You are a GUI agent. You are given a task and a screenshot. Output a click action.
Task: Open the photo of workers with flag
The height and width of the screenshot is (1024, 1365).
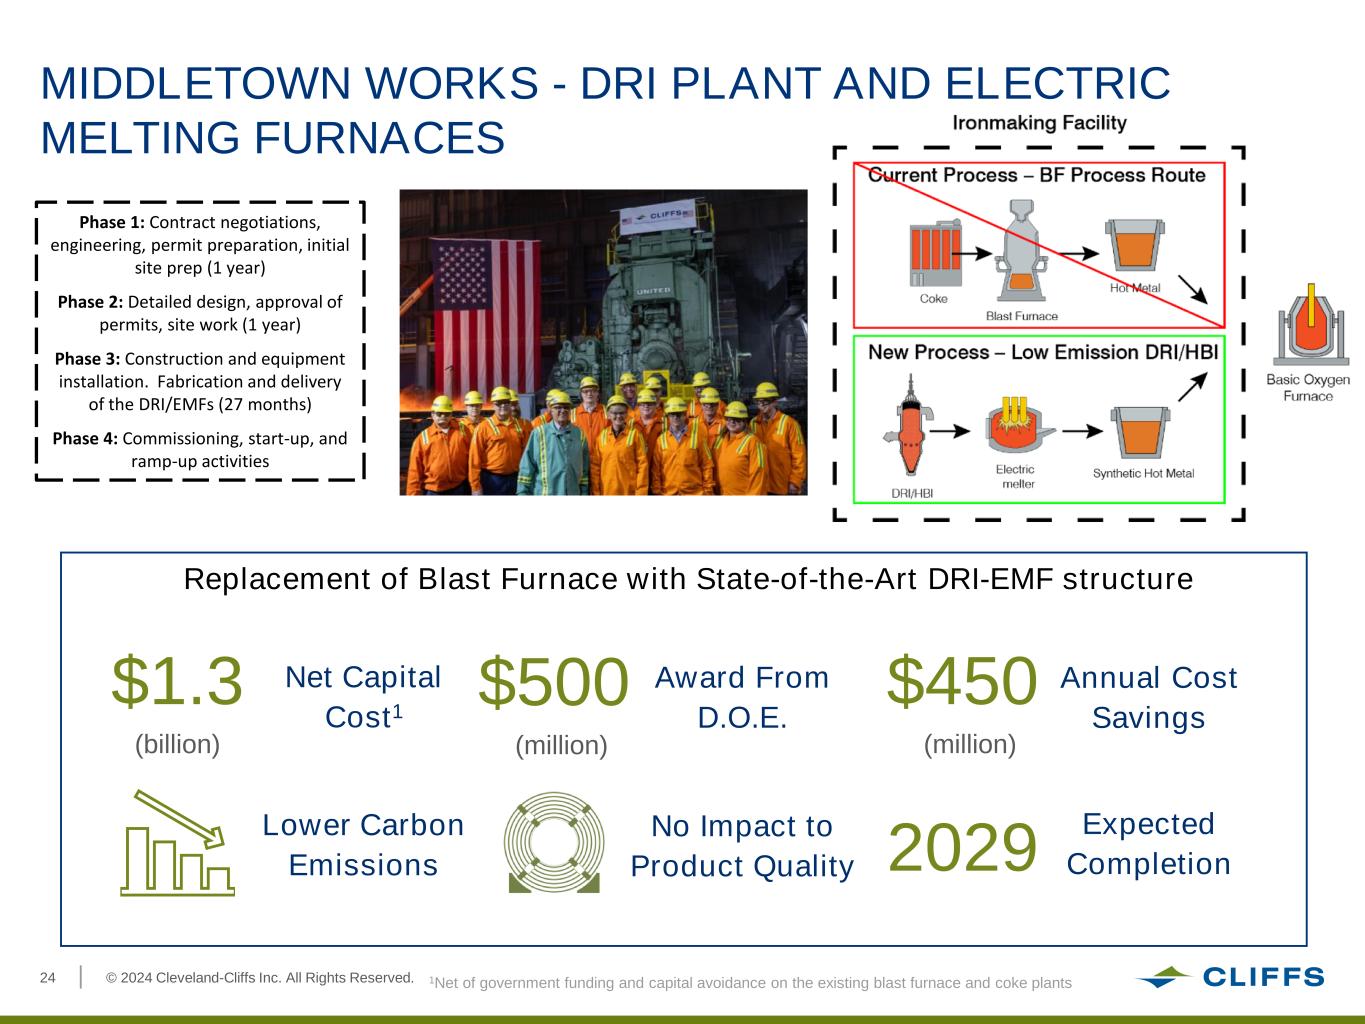click(x=603, y=342)
